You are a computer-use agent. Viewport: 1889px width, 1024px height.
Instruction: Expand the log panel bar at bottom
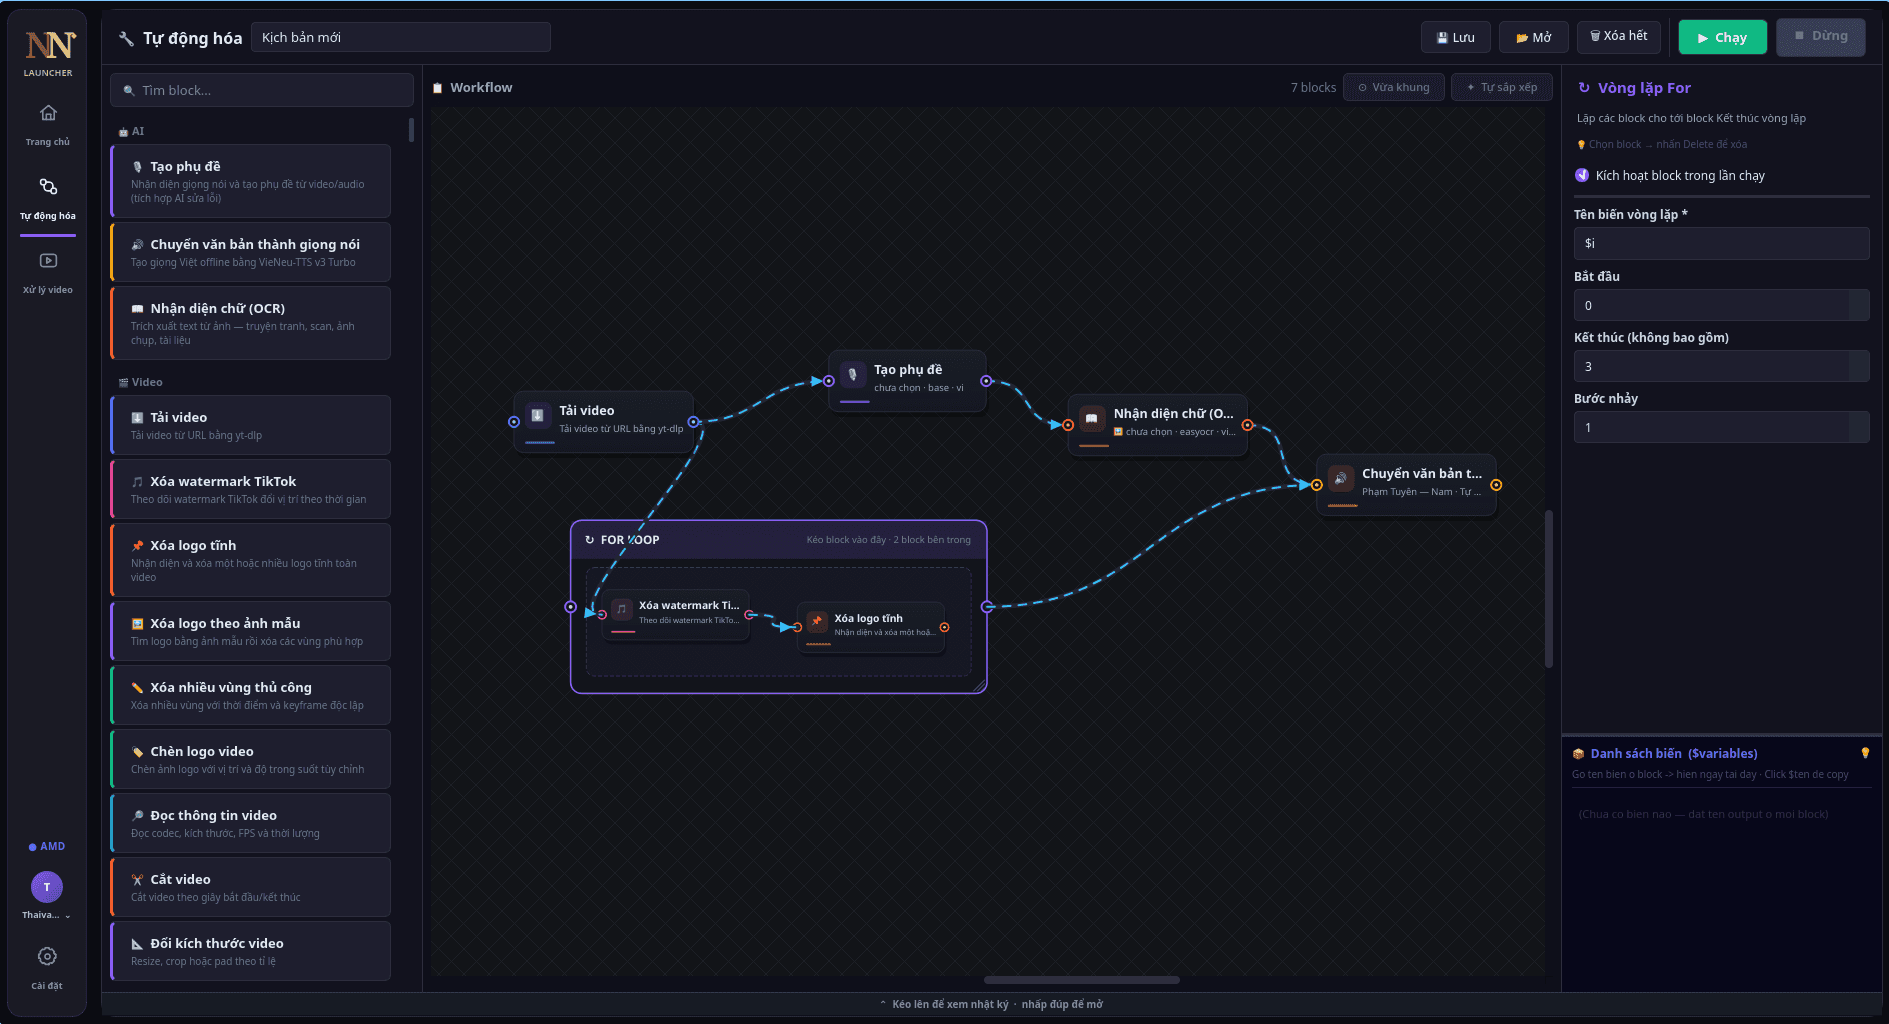(992, 1004)
